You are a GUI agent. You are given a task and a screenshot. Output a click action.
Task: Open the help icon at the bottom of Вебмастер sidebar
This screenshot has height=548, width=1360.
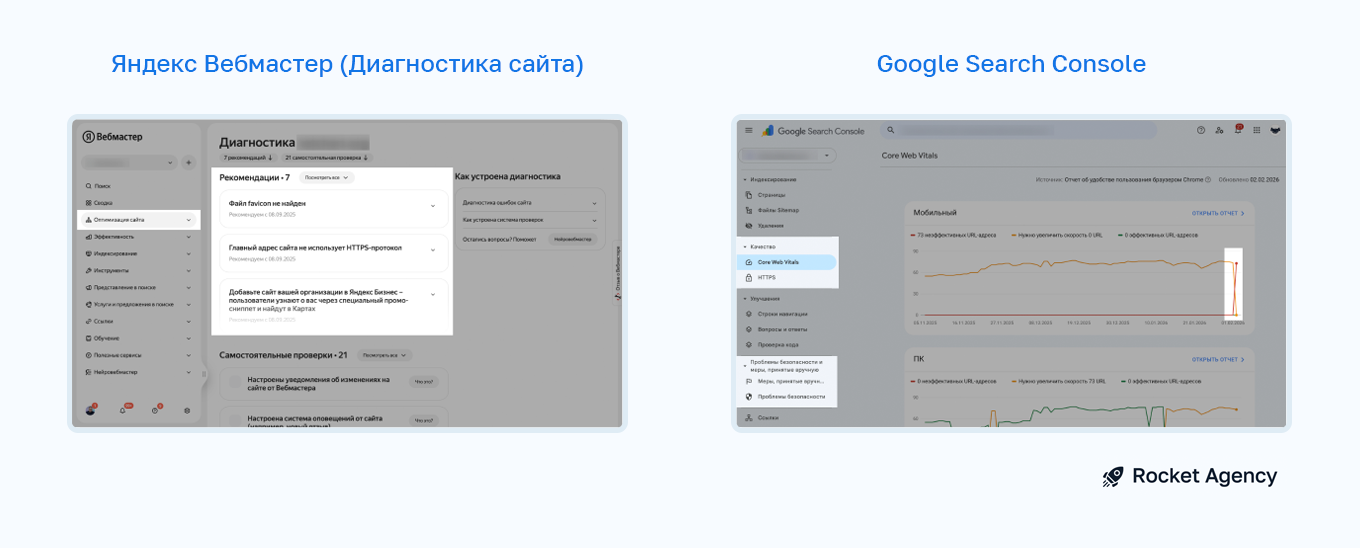coord(155,410)
